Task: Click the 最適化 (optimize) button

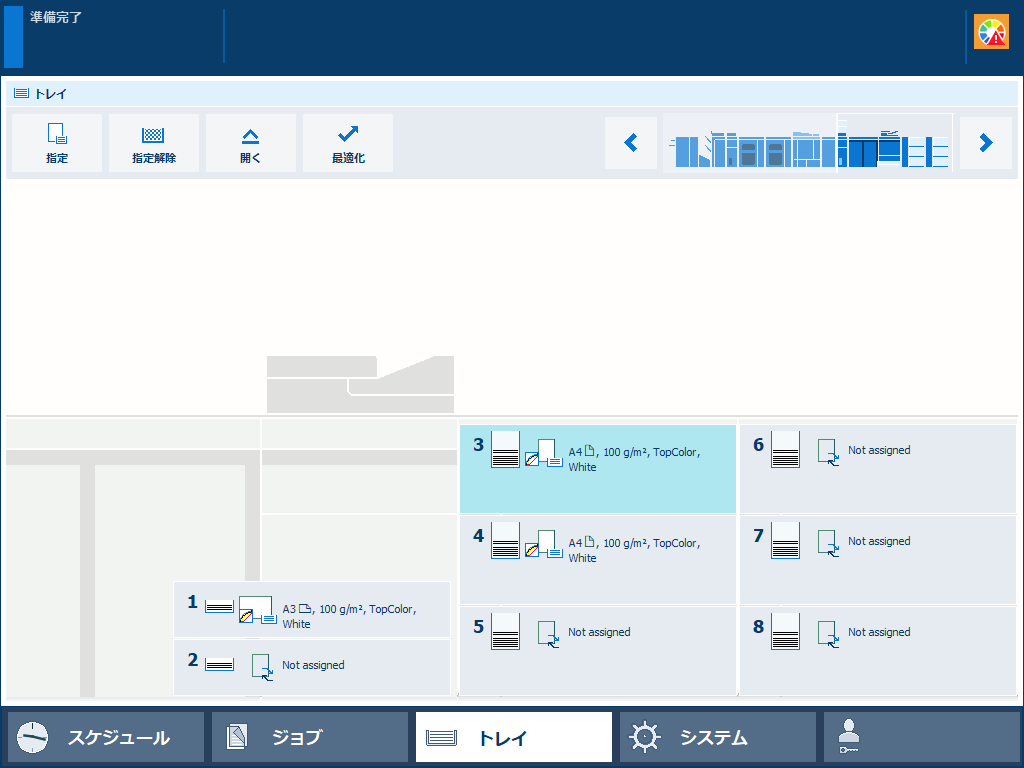Action: click(x=348, y=143)
